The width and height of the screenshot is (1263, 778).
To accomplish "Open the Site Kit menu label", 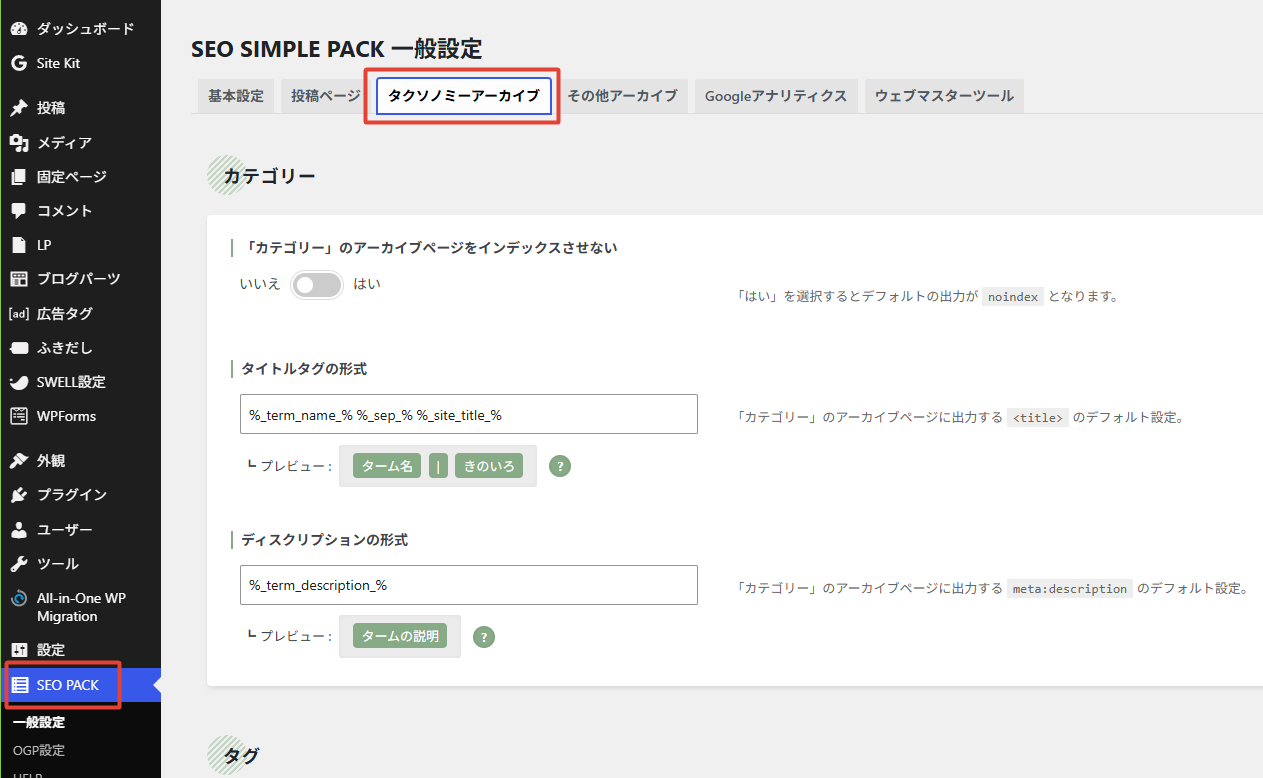I will [x=58, y=63].
